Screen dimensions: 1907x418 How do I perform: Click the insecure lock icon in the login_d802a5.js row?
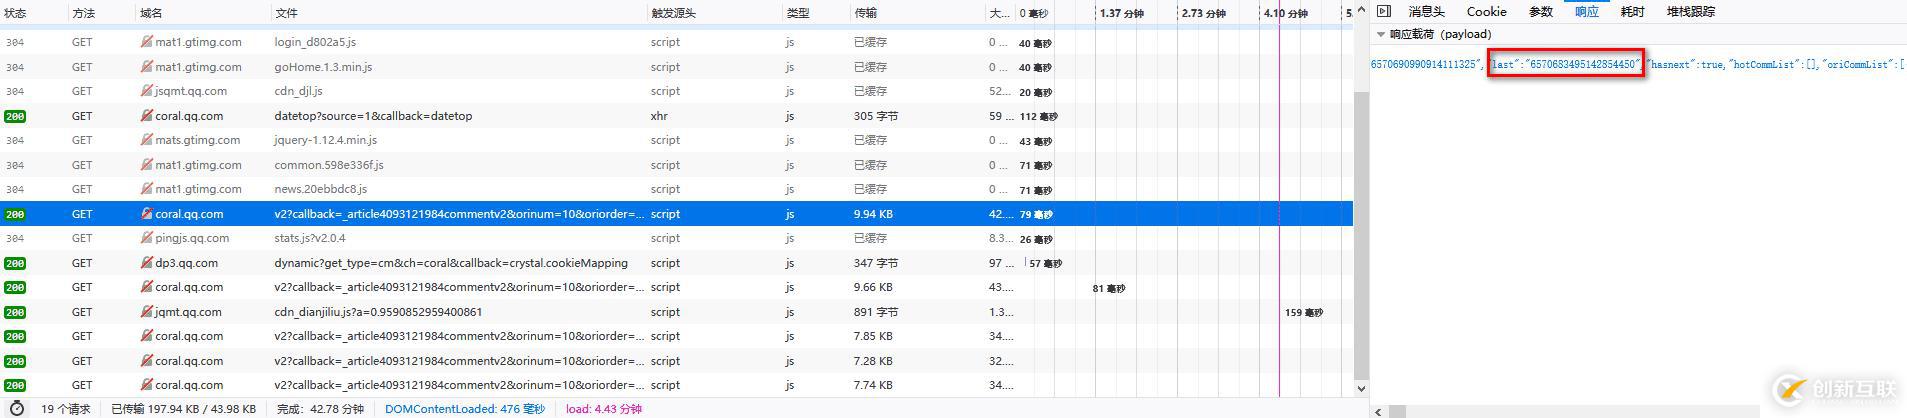point(147,42)
